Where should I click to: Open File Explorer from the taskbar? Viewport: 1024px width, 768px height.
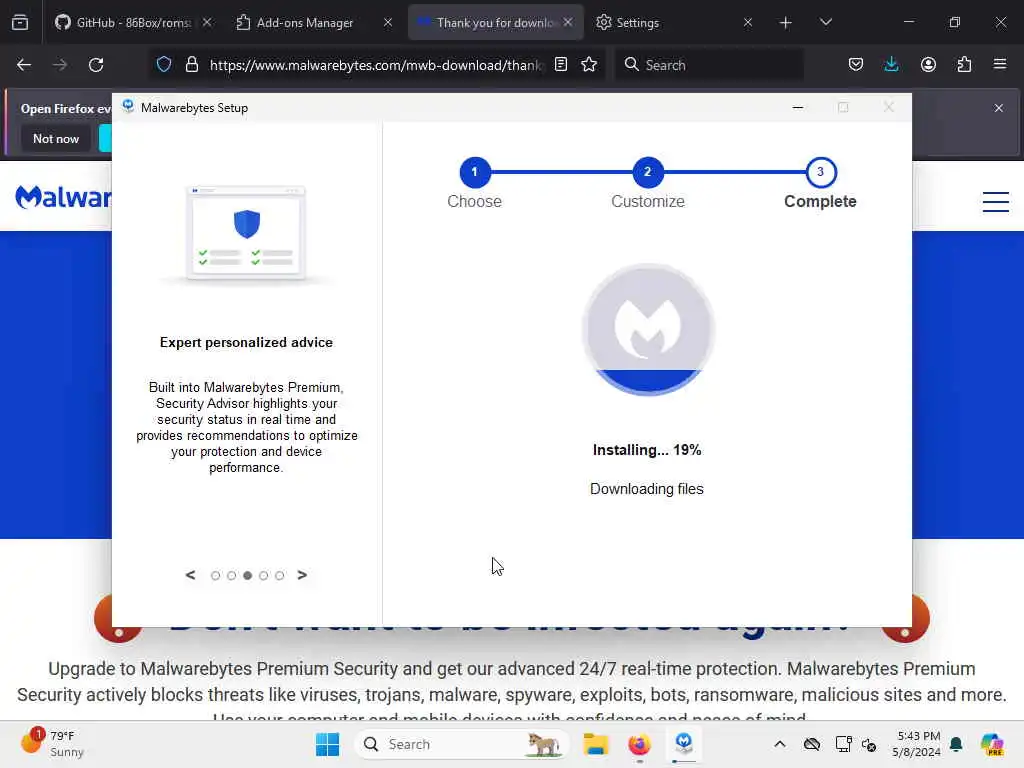(x=596, y=744)
